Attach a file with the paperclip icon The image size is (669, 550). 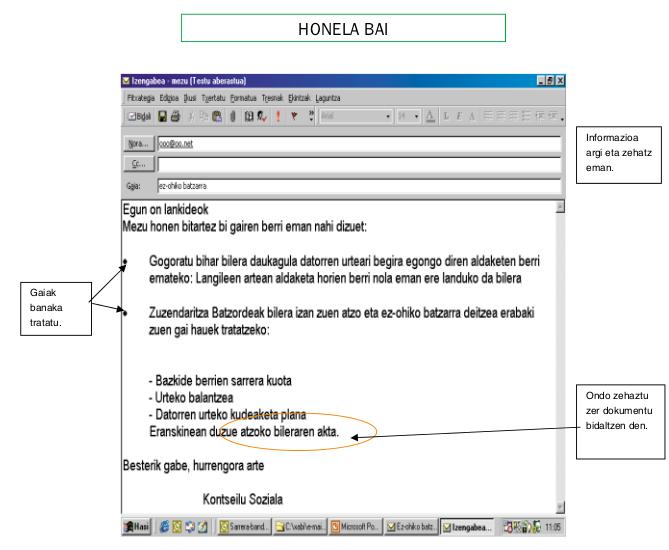click(x=234, y=117)
